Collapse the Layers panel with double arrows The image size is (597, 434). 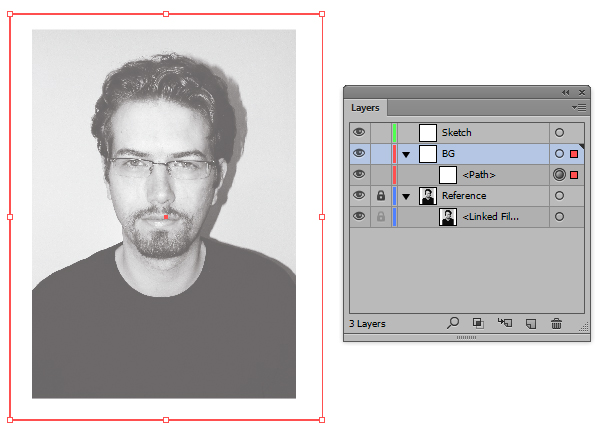[x=565, y=93]
